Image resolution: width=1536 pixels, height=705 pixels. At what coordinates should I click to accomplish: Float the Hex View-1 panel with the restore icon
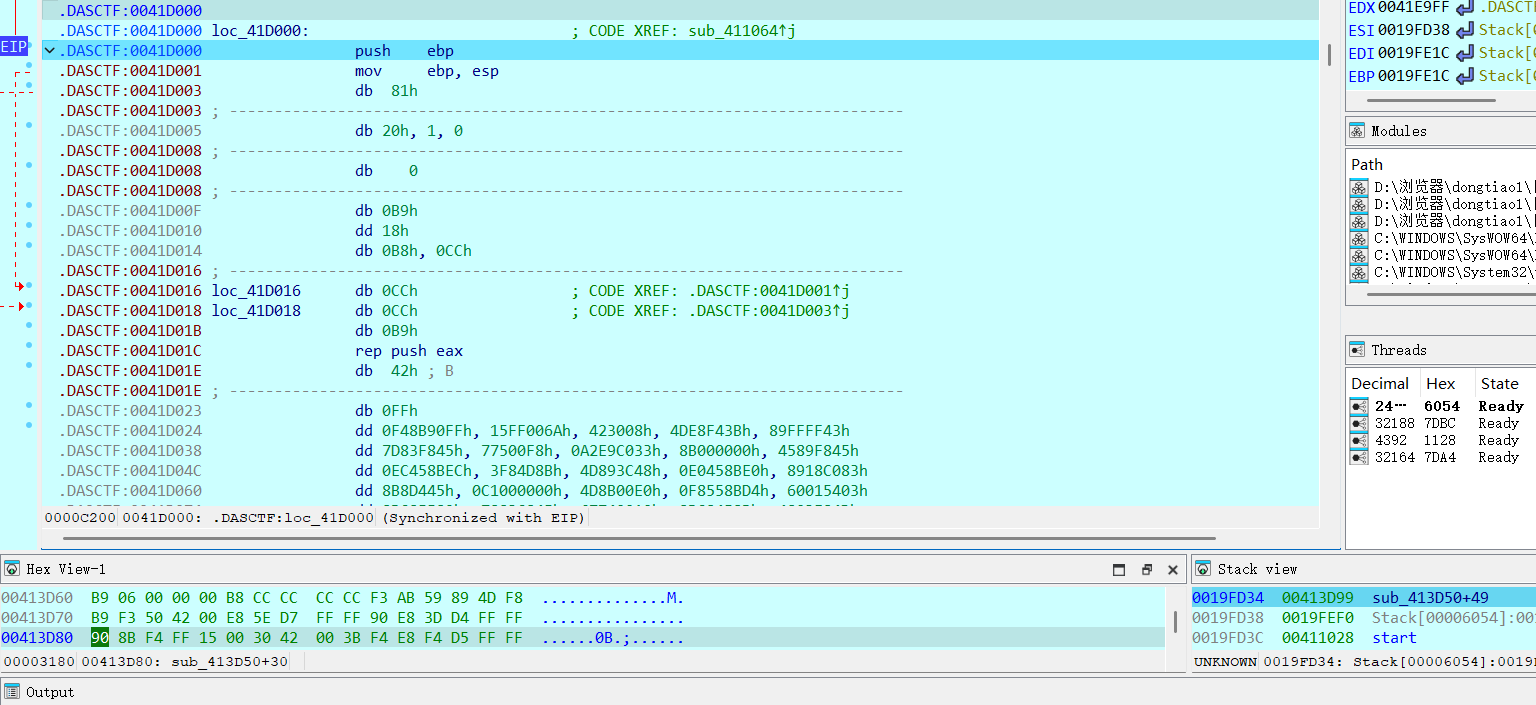point(1146,569)
